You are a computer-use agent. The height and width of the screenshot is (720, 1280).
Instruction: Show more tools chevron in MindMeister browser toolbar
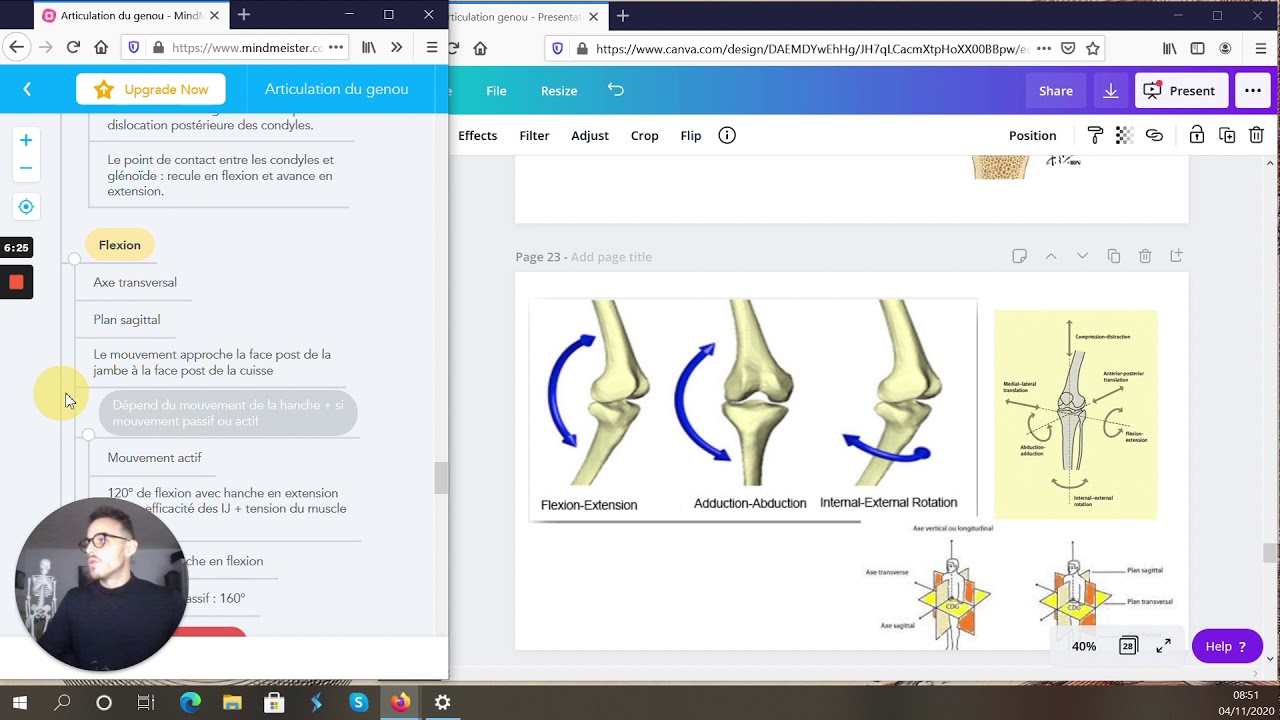[x=397, y=47]
